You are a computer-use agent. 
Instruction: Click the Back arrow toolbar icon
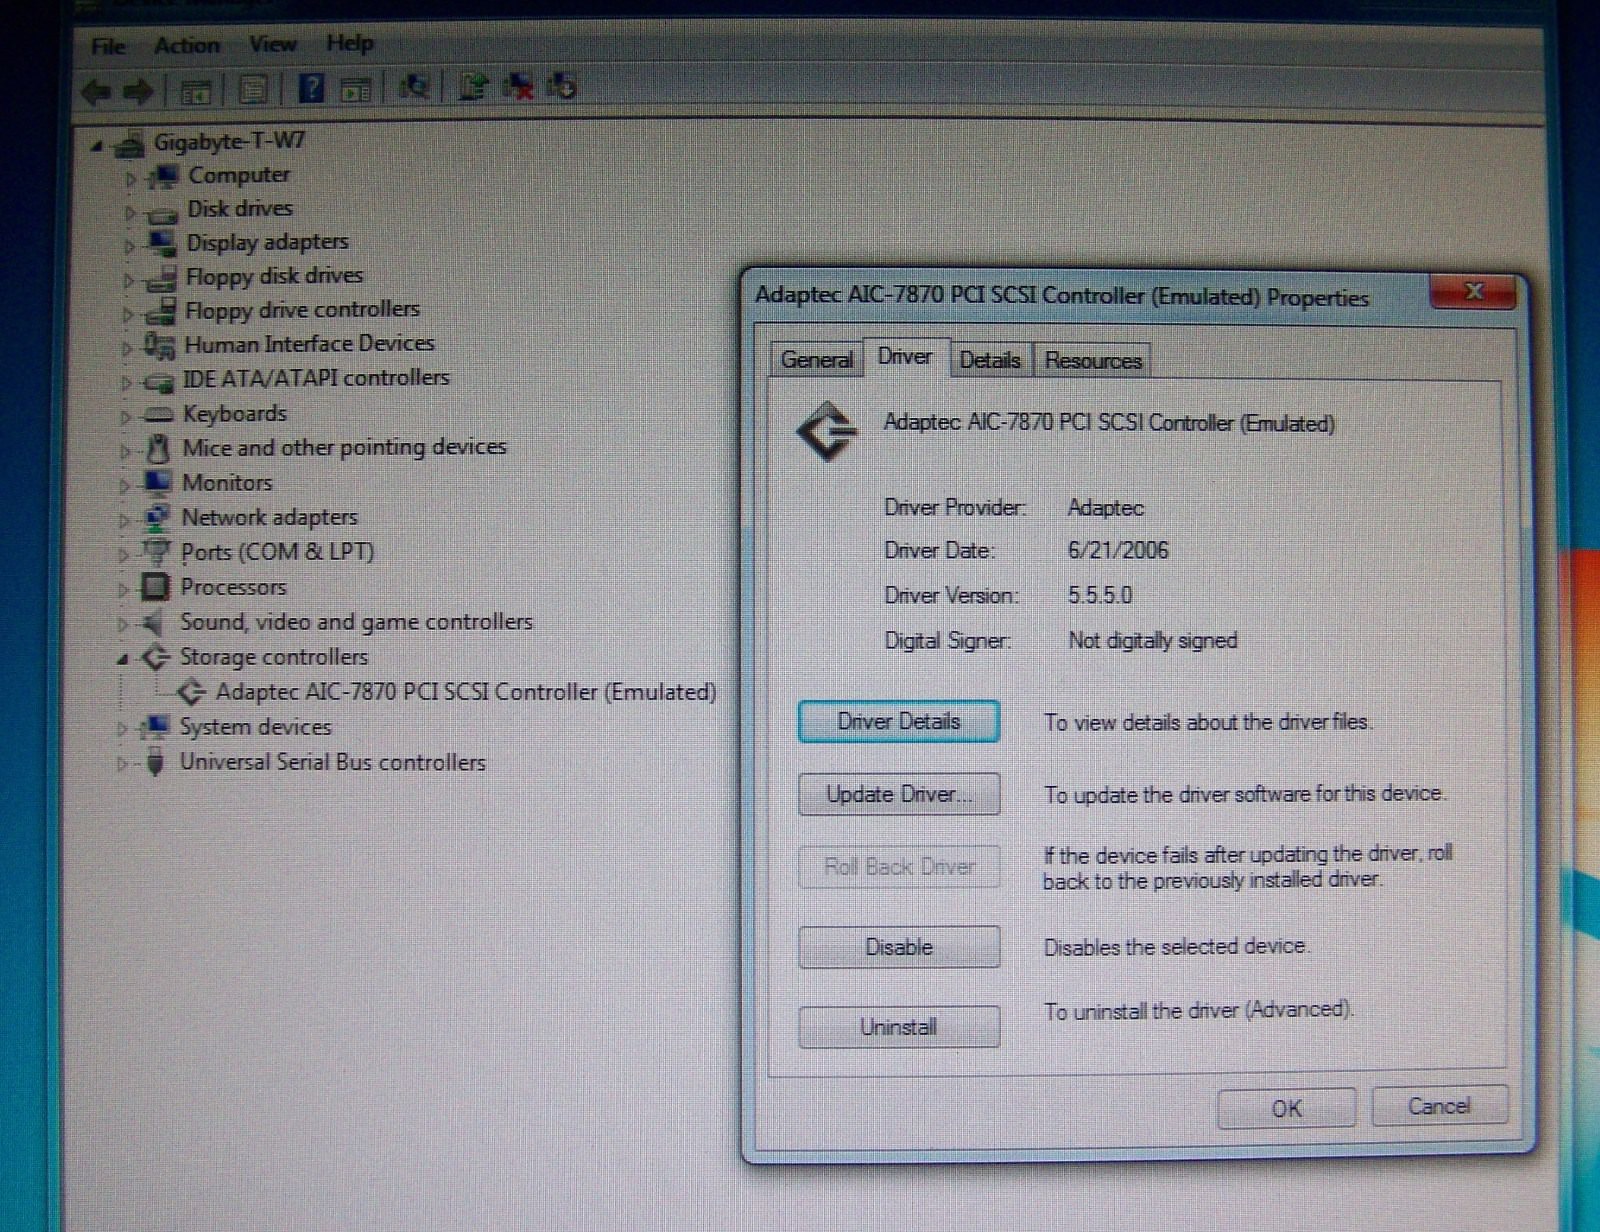(x=96, y=92)
